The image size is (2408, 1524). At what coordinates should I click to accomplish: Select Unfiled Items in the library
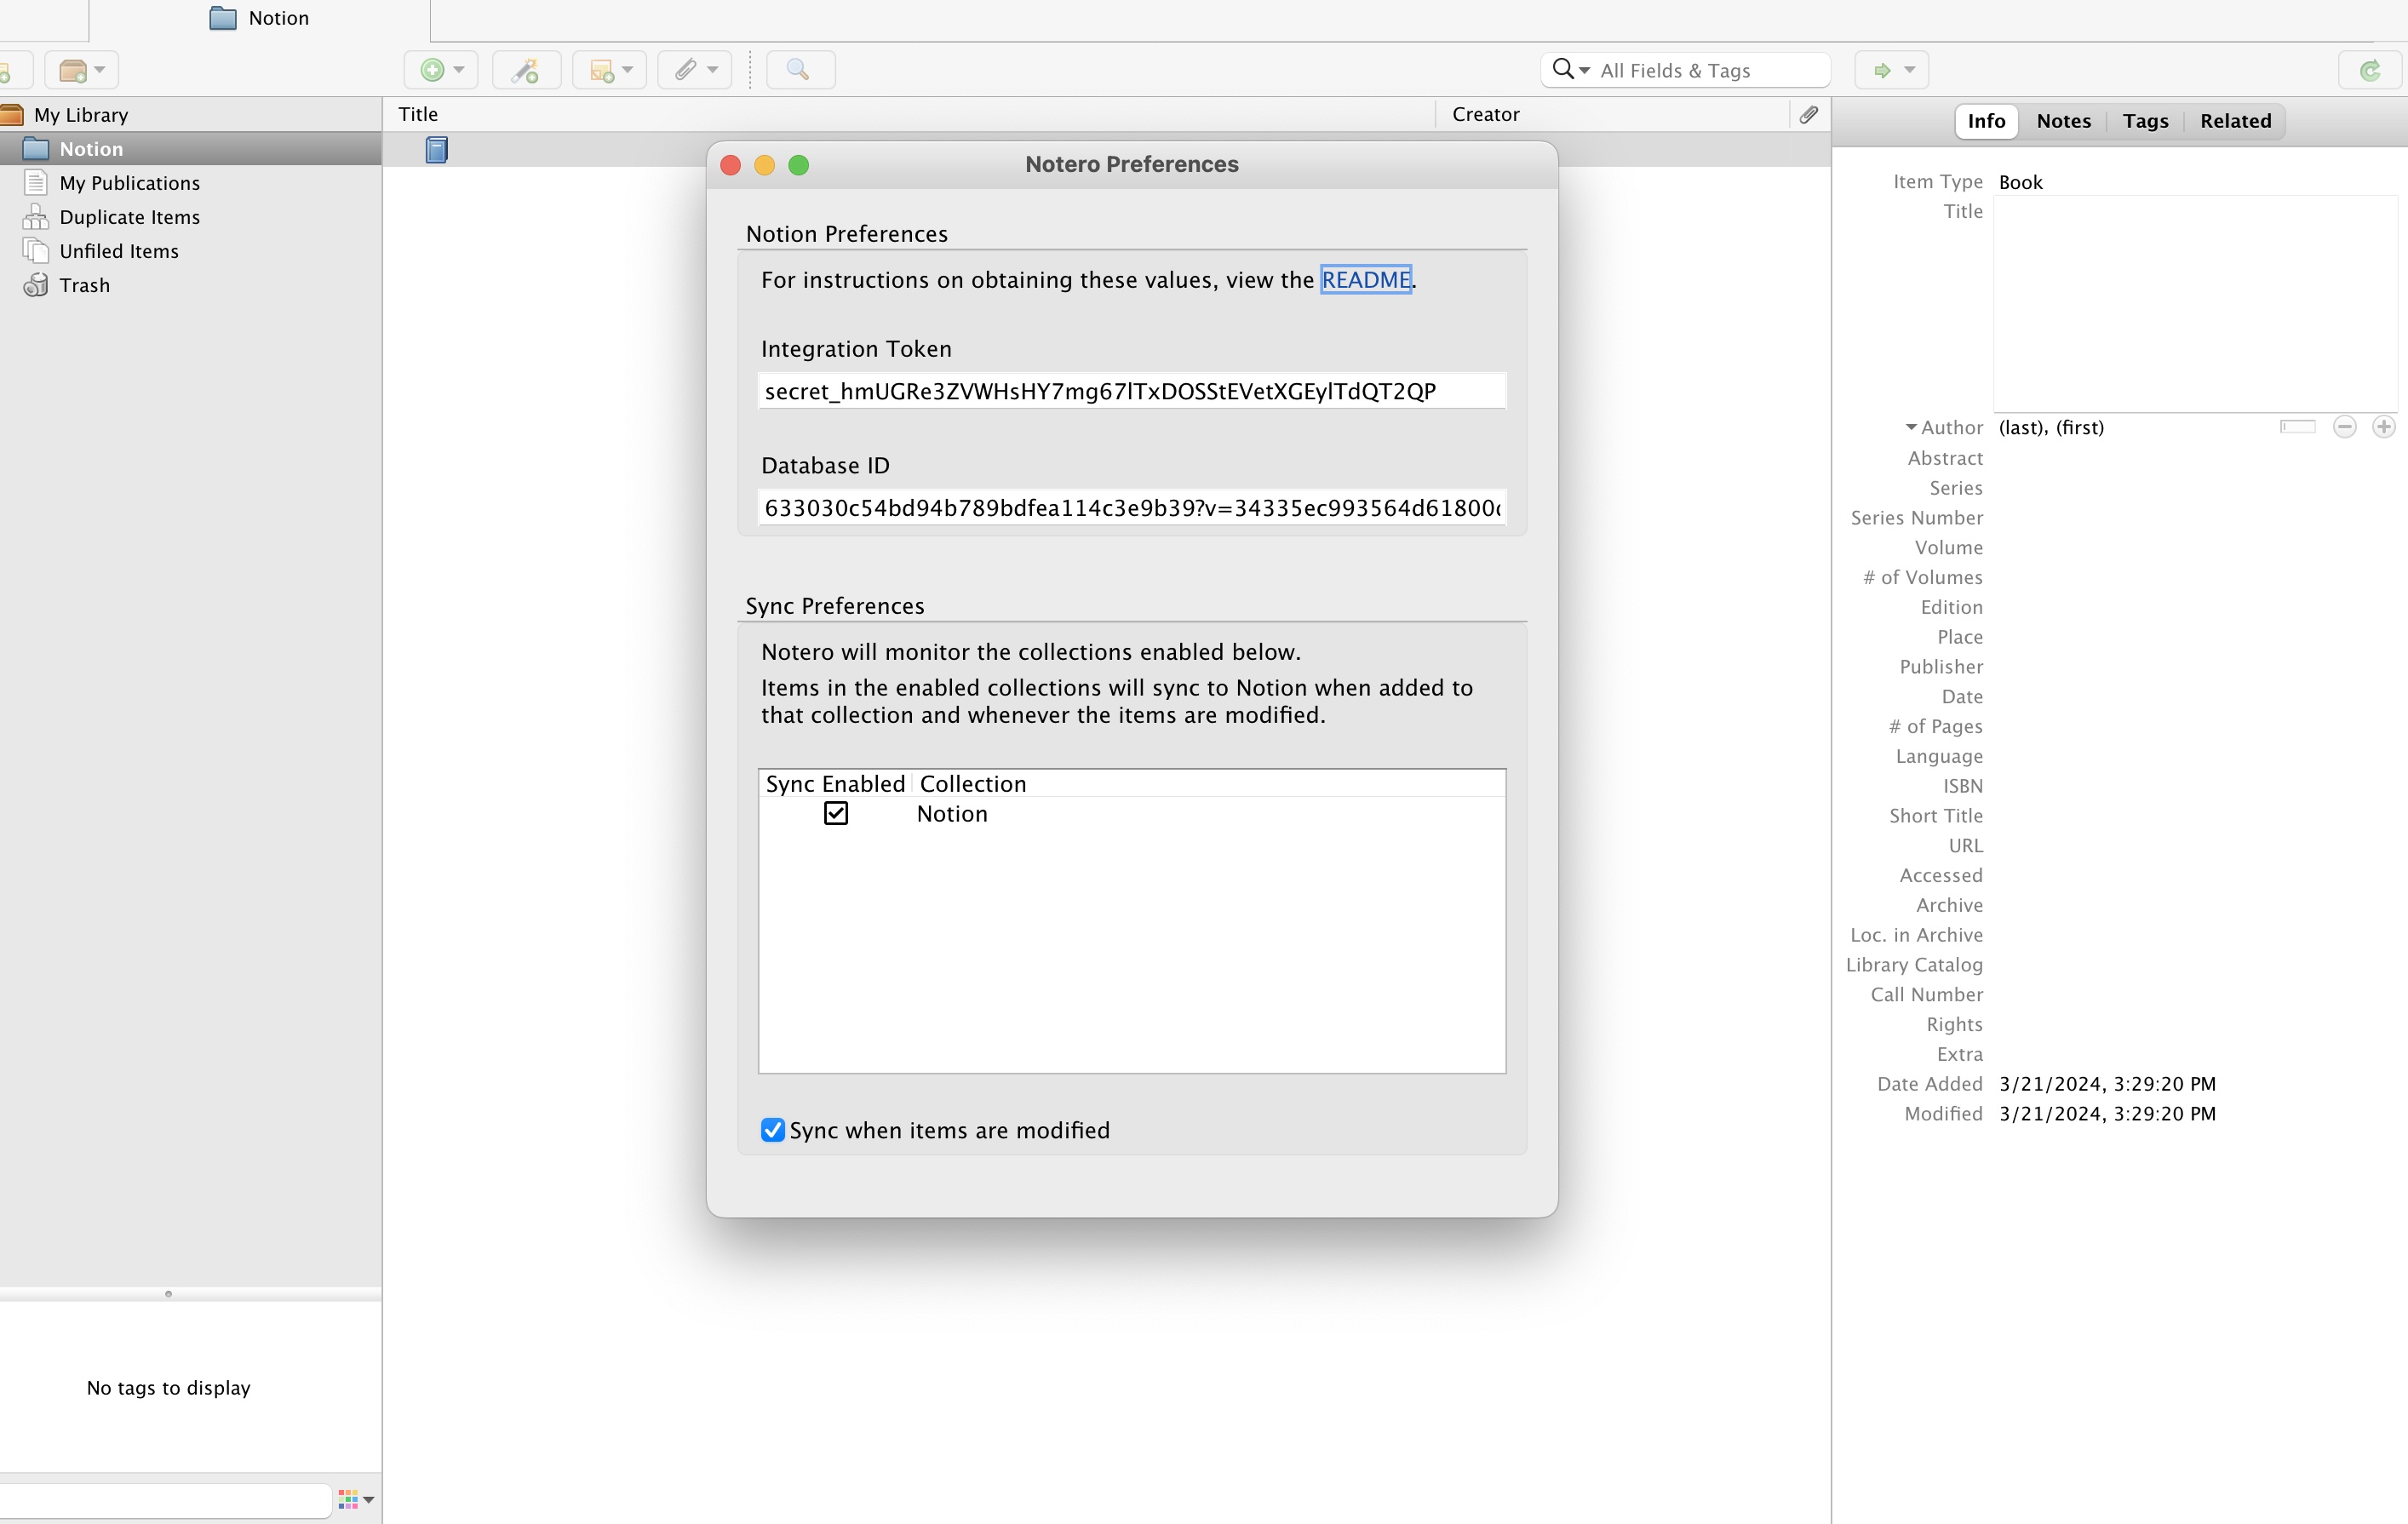click(x=119, y=251)
